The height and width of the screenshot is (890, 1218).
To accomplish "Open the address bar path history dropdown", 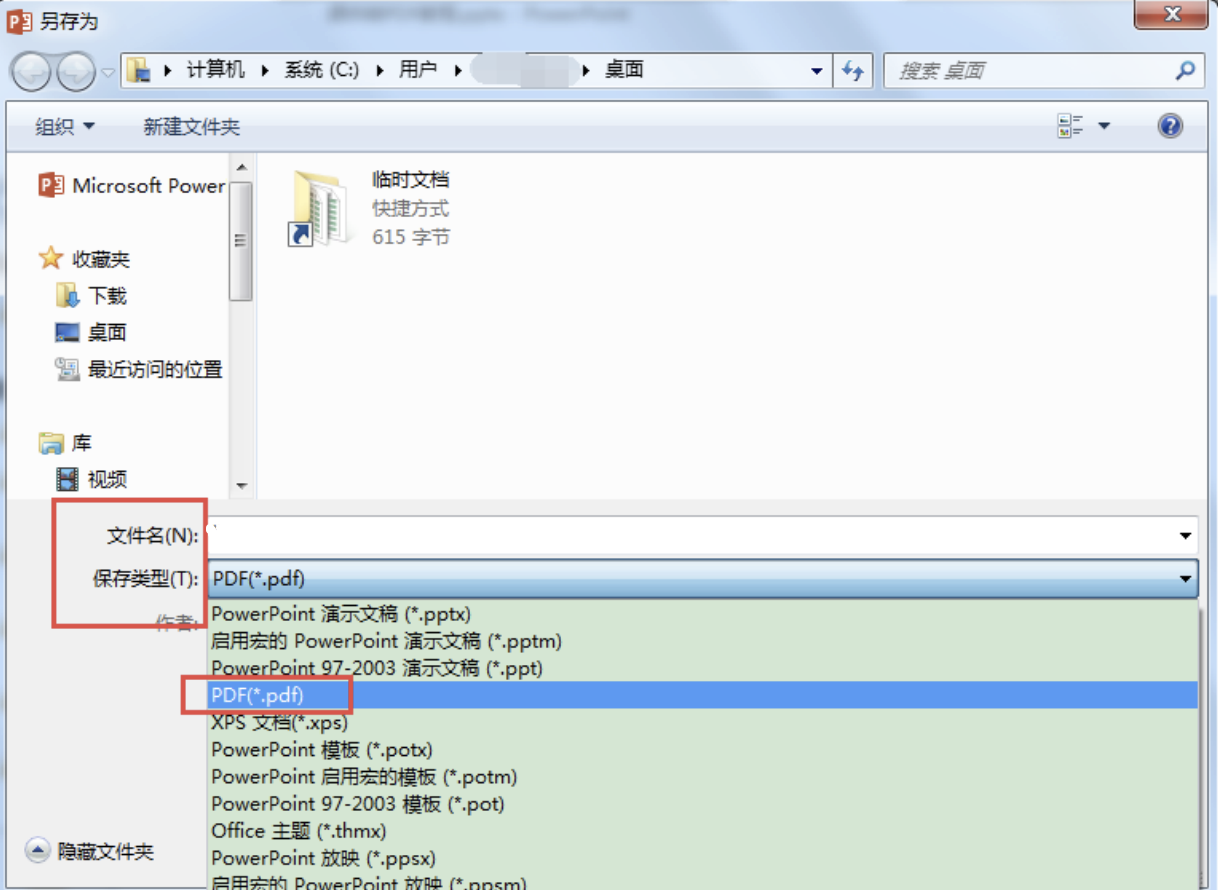I will (x=817, y=71).
